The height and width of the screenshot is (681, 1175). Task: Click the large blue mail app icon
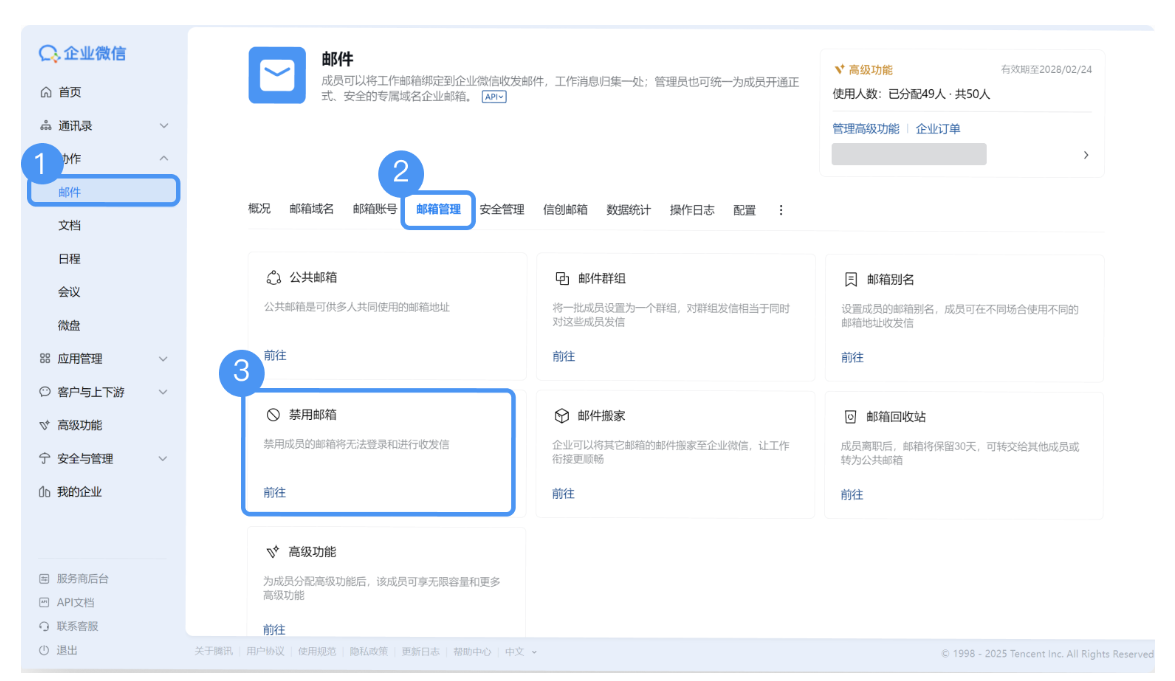[277, 75]
